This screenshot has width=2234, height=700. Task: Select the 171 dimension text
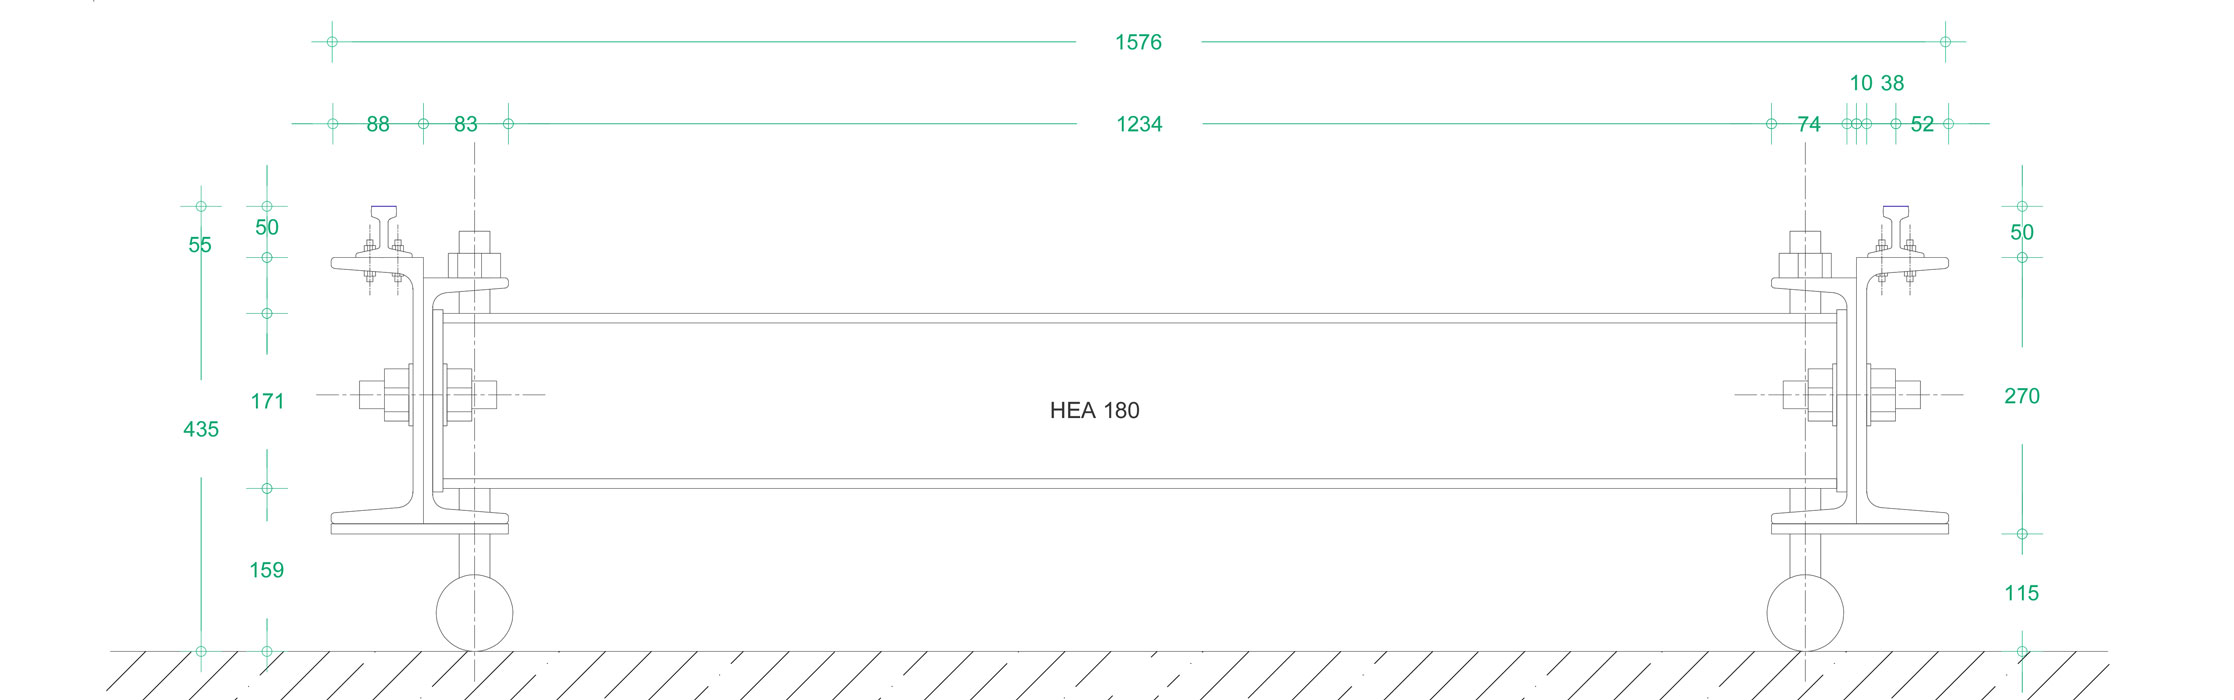pos(267,401)
